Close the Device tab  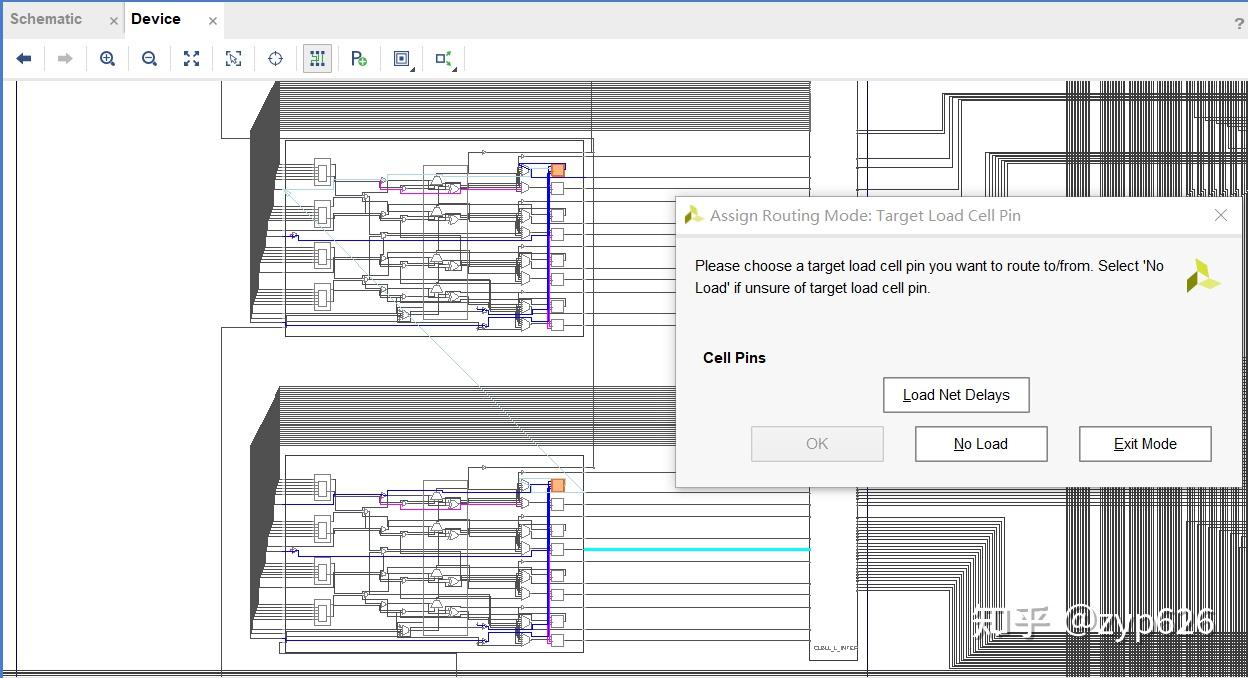213,21
